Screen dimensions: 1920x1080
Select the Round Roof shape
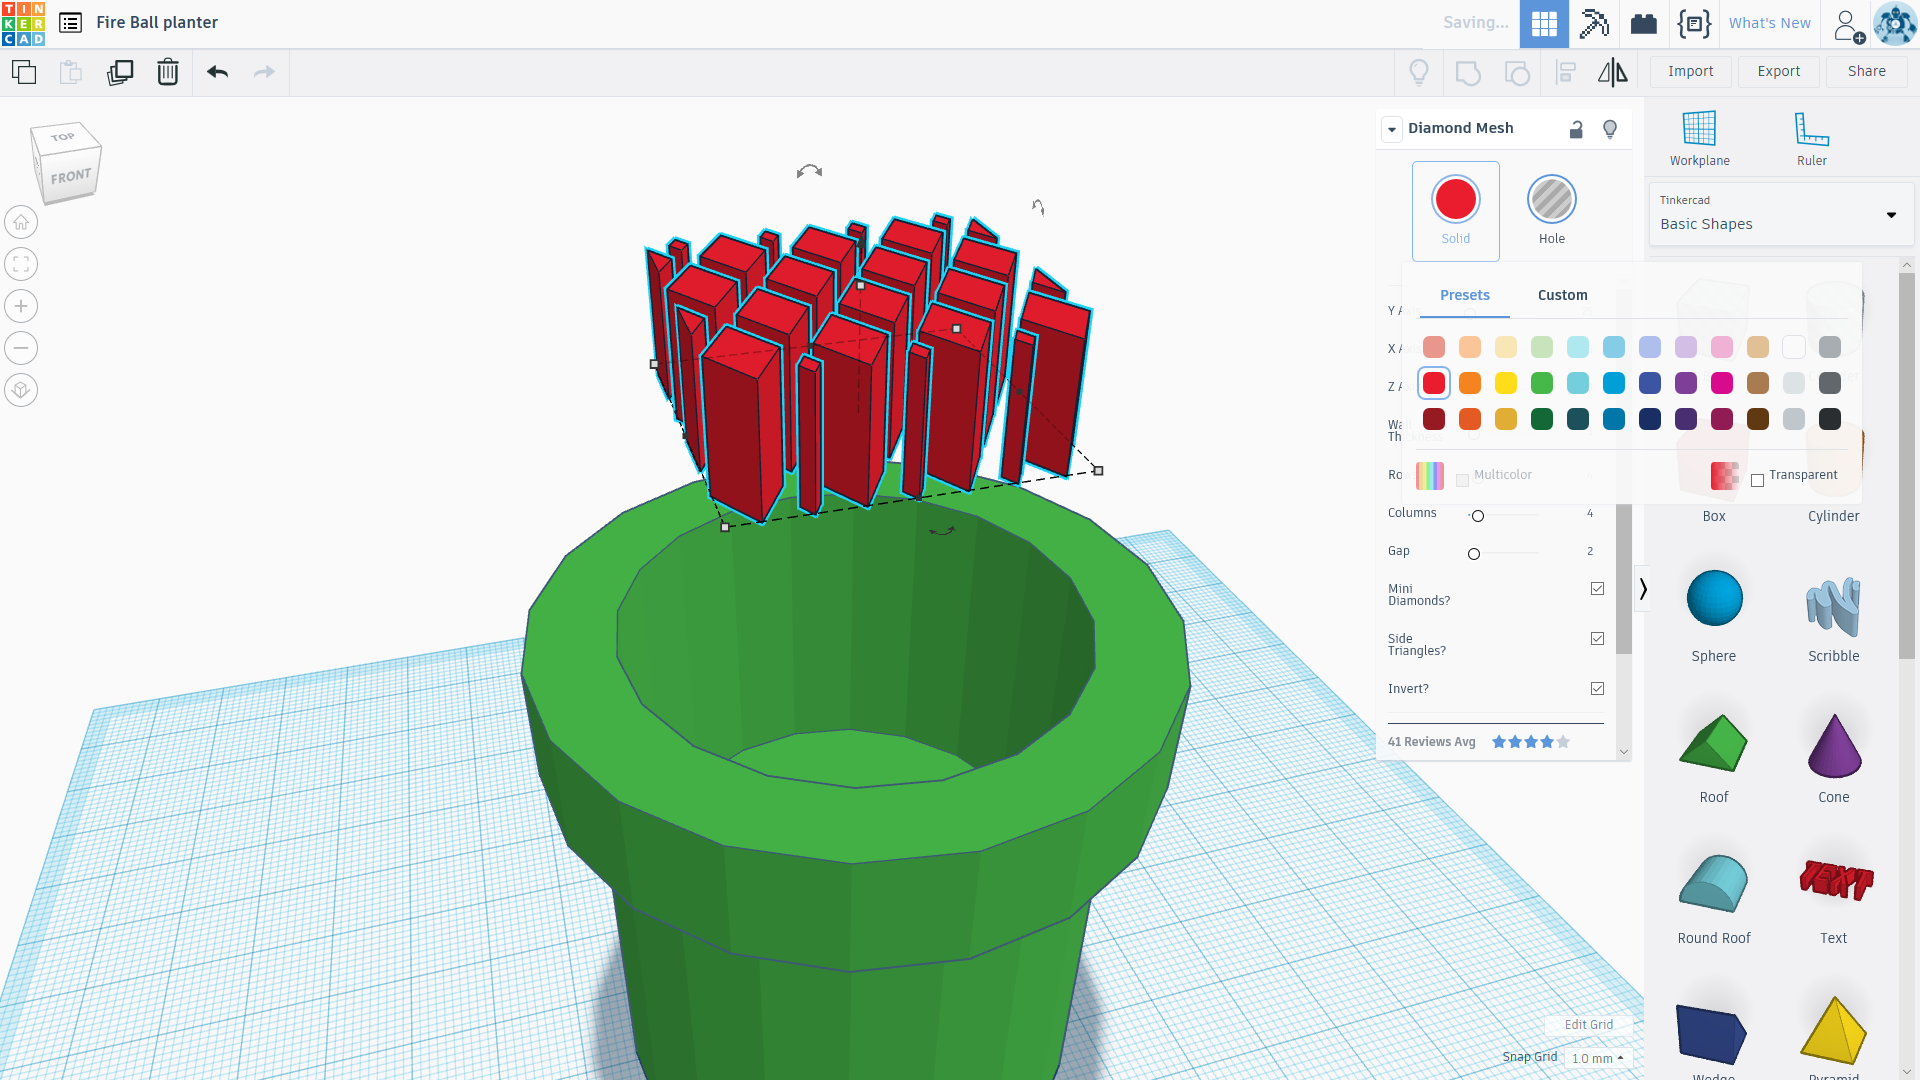1714,894
